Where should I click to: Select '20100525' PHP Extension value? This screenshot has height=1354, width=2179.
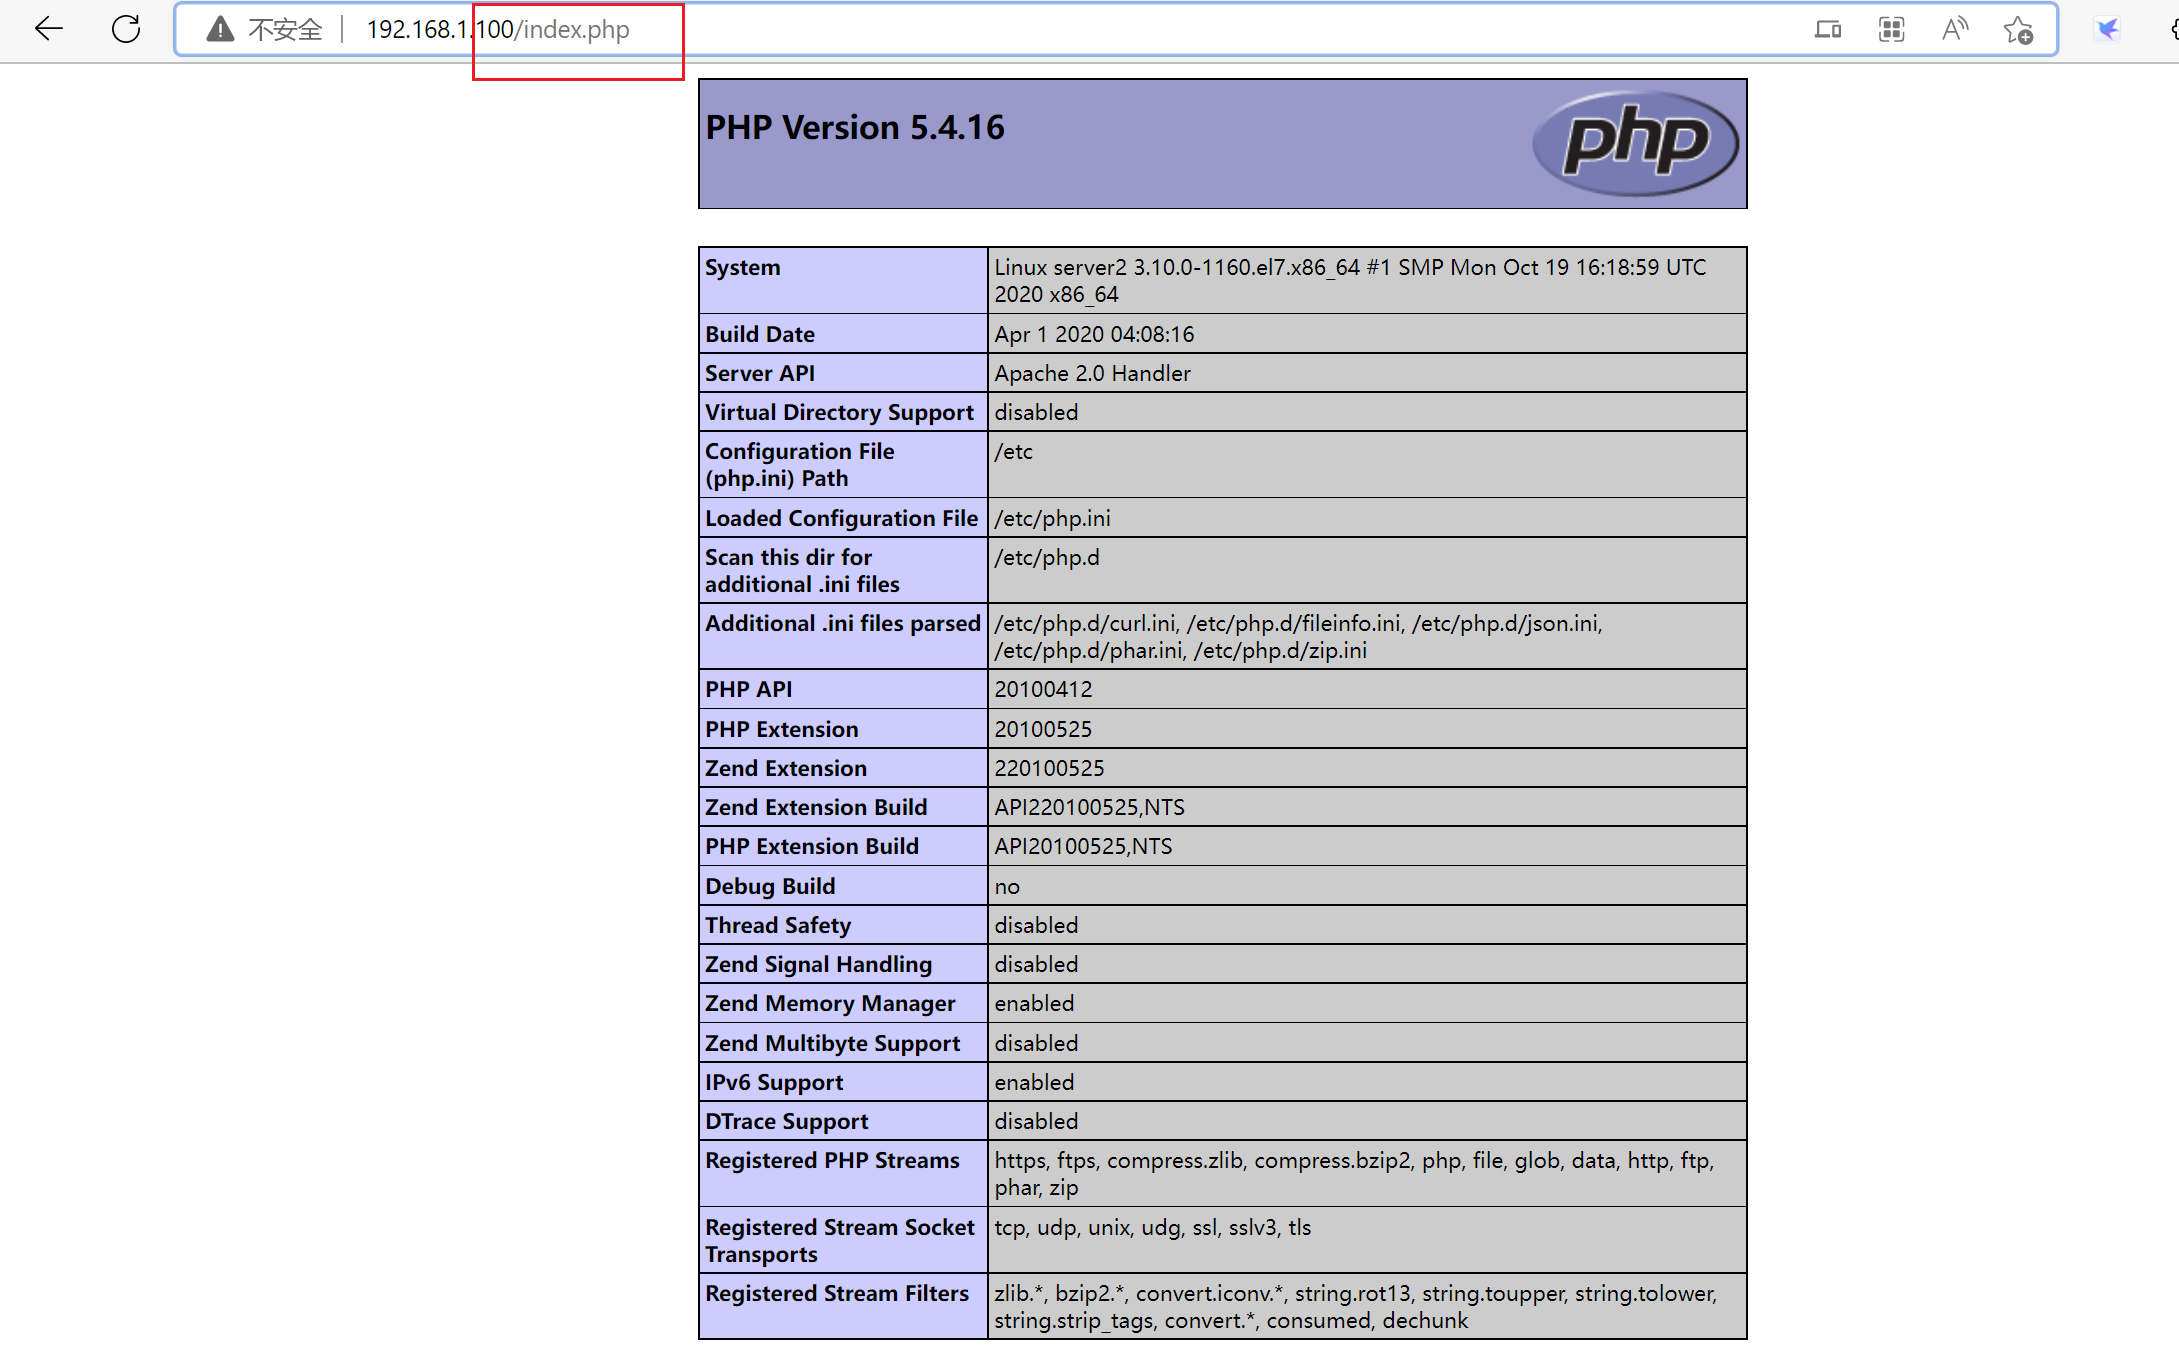click(x=1043, y=729)
